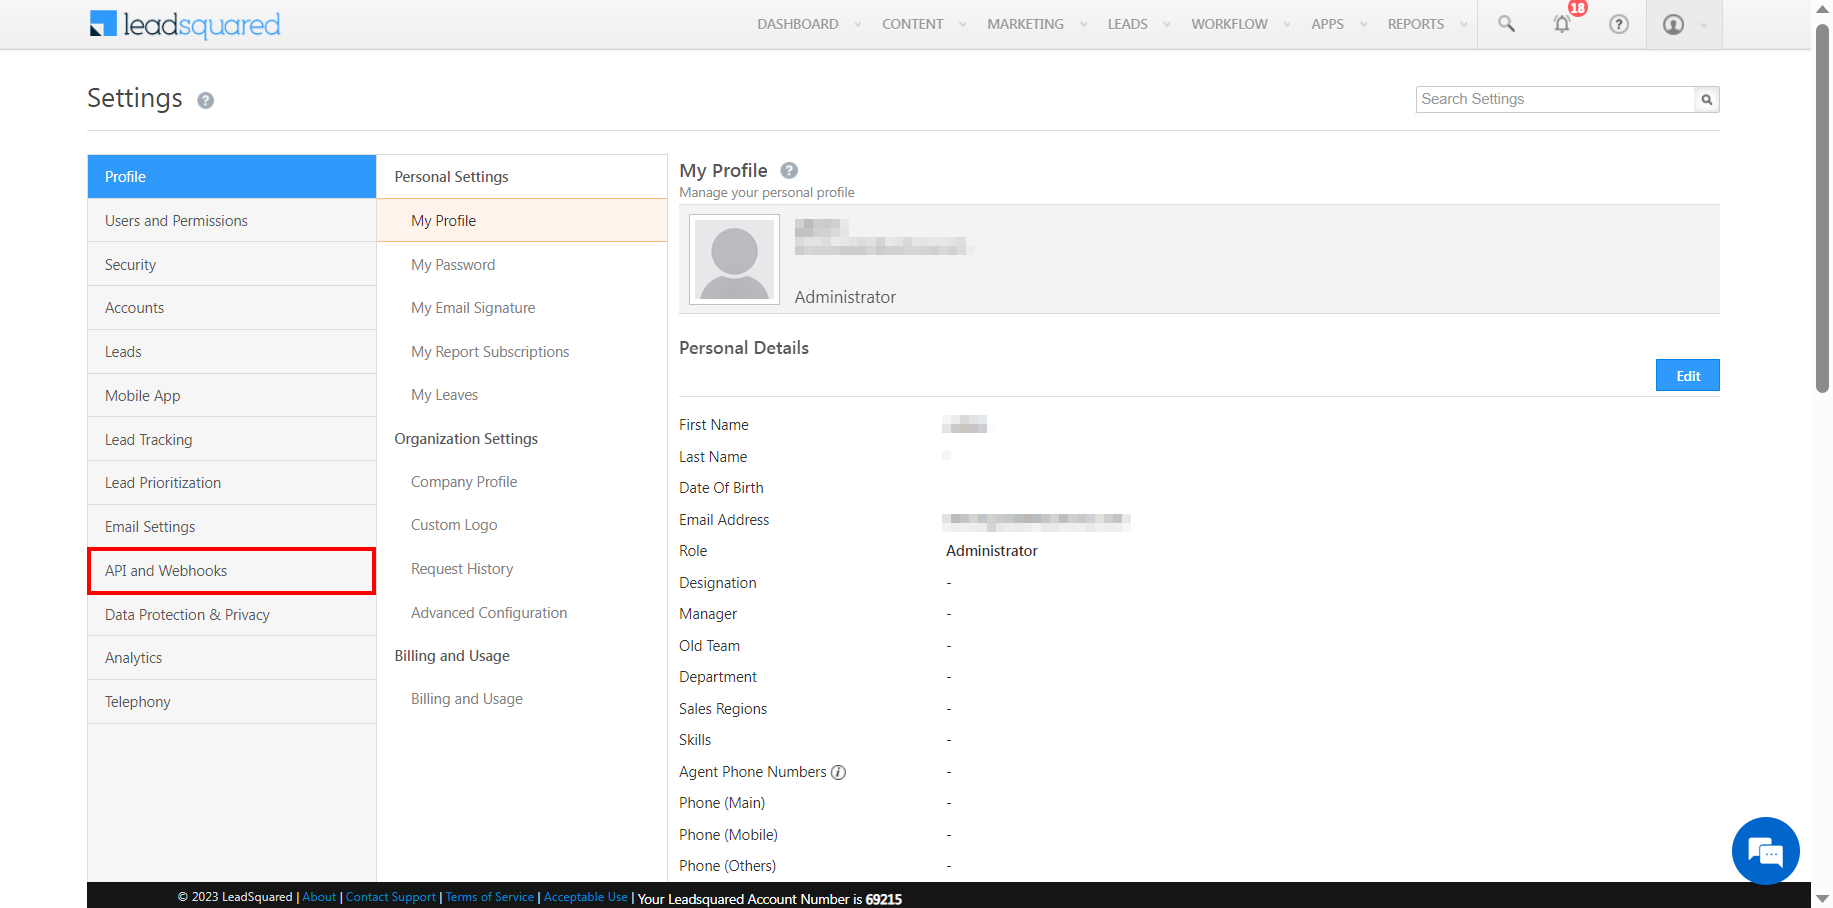The width and height of the screenshot is (1833, 908).
Task: Open Lead Prioritization settings
Action: pos(232,483)
